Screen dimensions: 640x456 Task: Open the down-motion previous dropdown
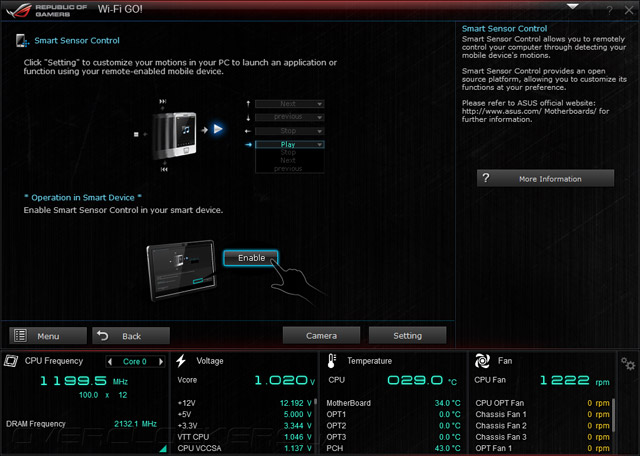point(289,117)
